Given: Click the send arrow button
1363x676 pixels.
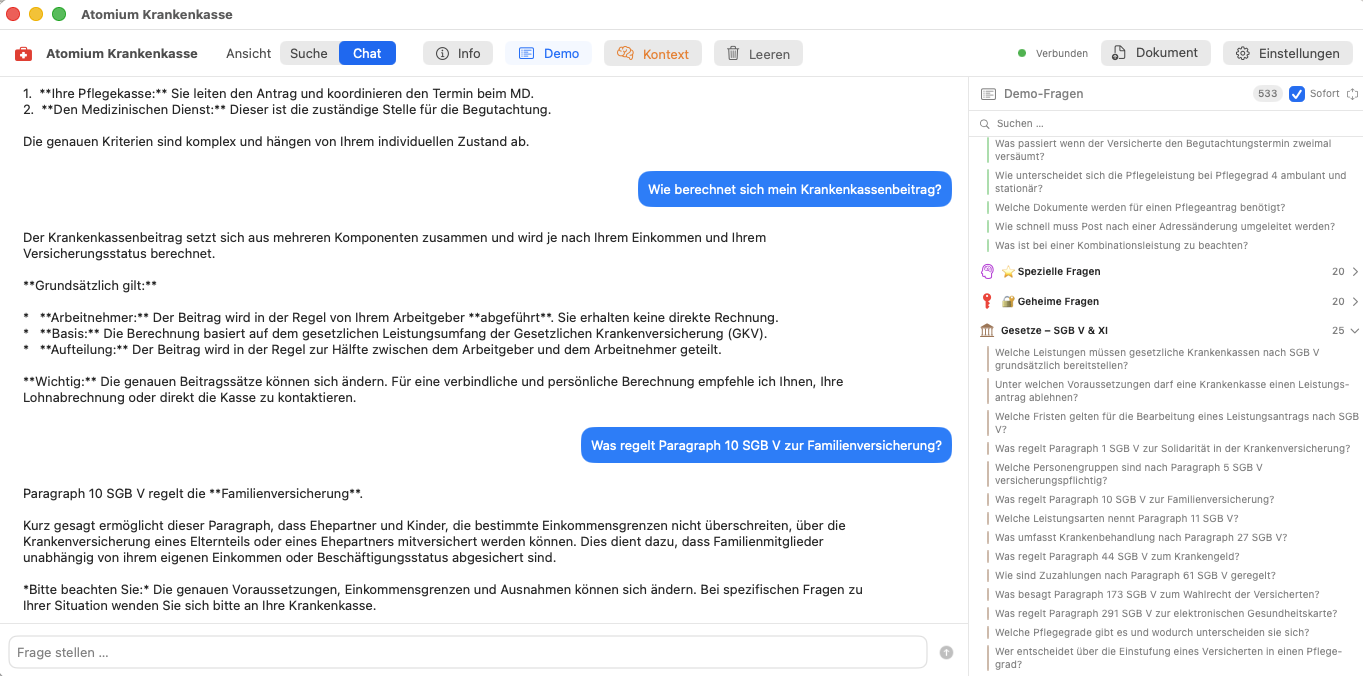Looking at the screenshot, I should [946, 652].
